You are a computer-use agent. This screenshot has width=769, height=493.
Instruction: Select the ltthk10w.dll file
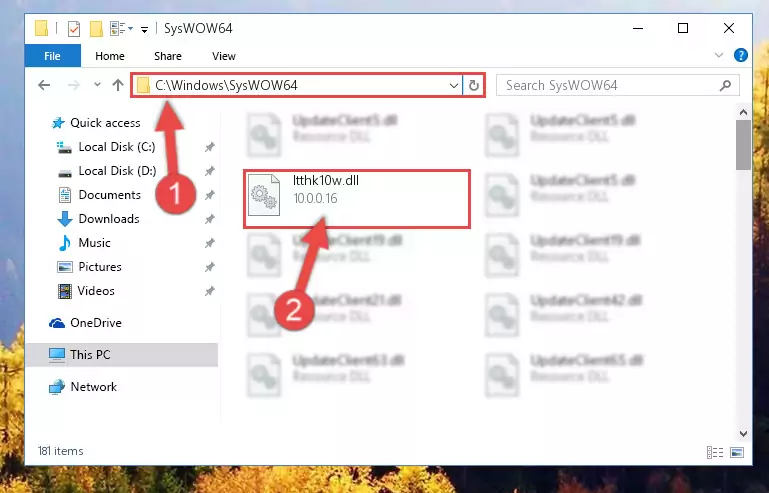pyautogui.click(x=357, y=199)
